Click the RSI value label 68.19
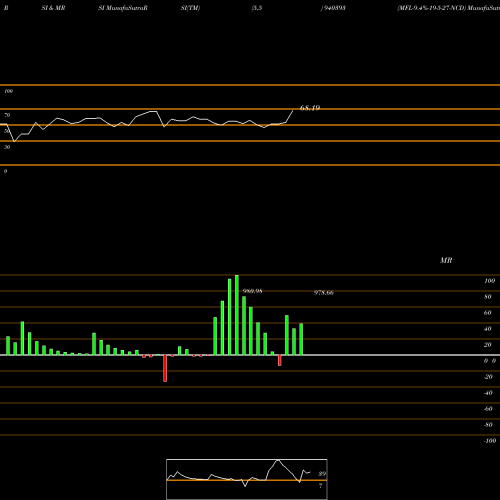The image size is (500, 500). (310, 108)
